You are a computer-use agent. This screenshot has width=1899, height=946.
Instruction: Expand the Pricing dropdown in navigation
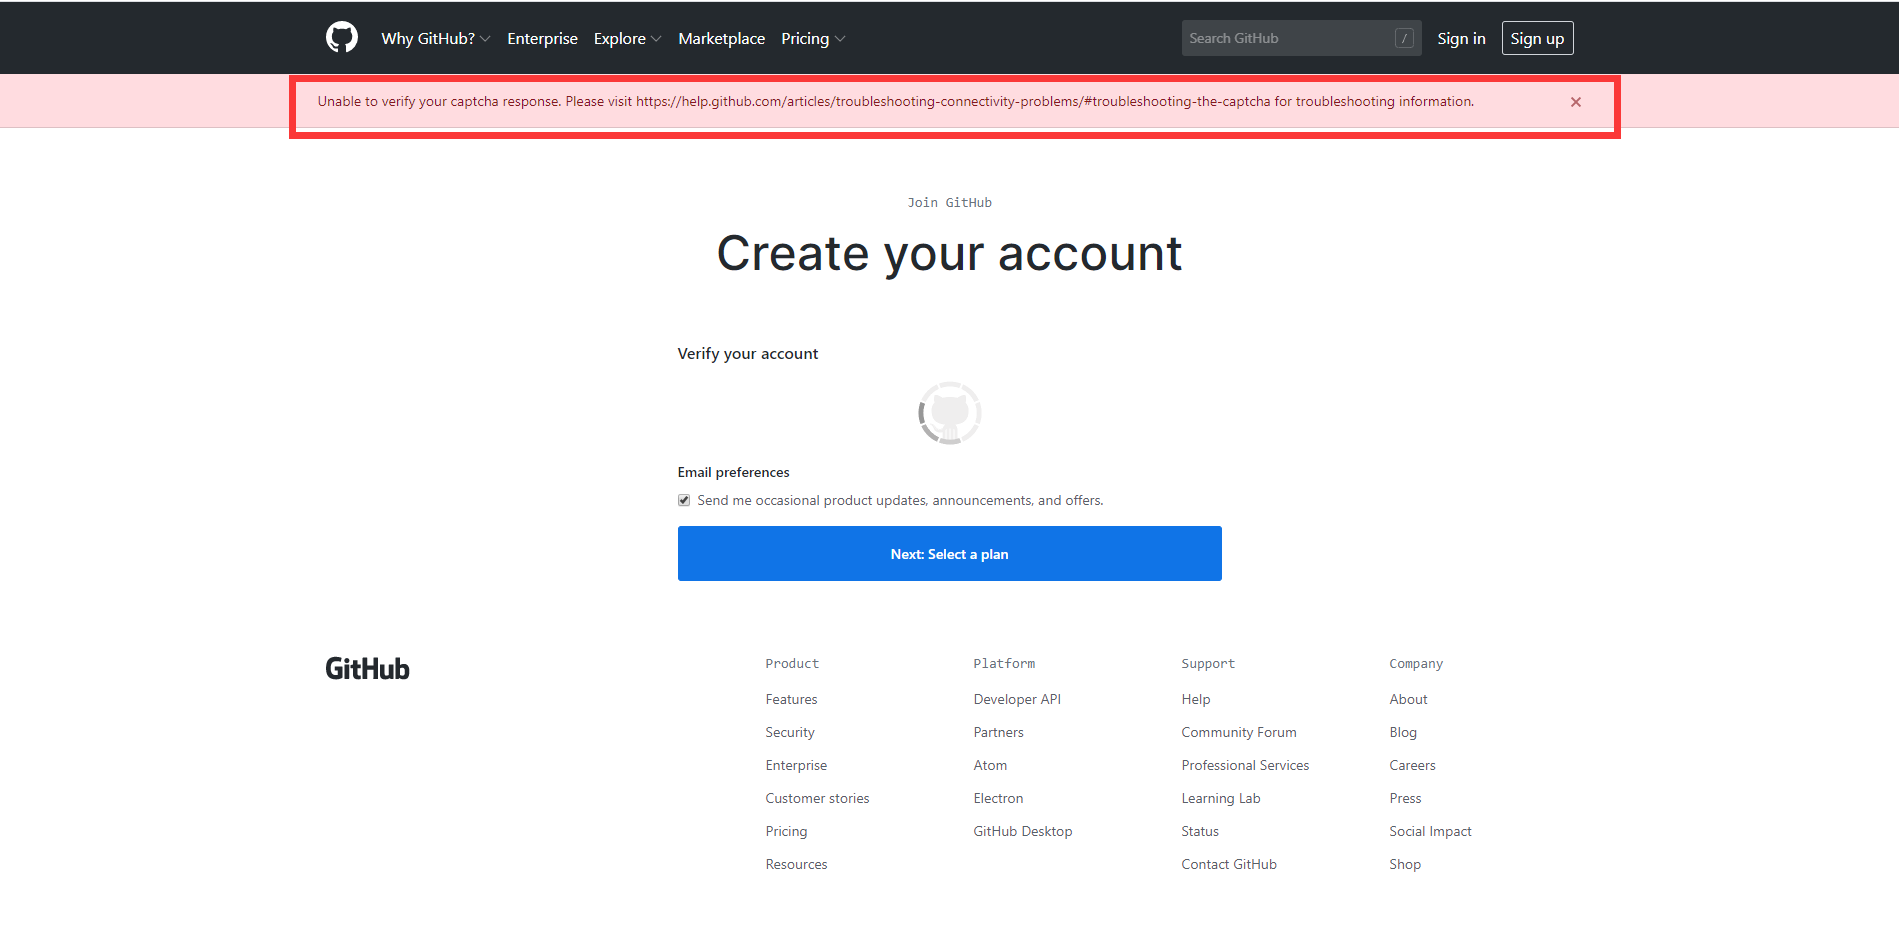(812, 38)
